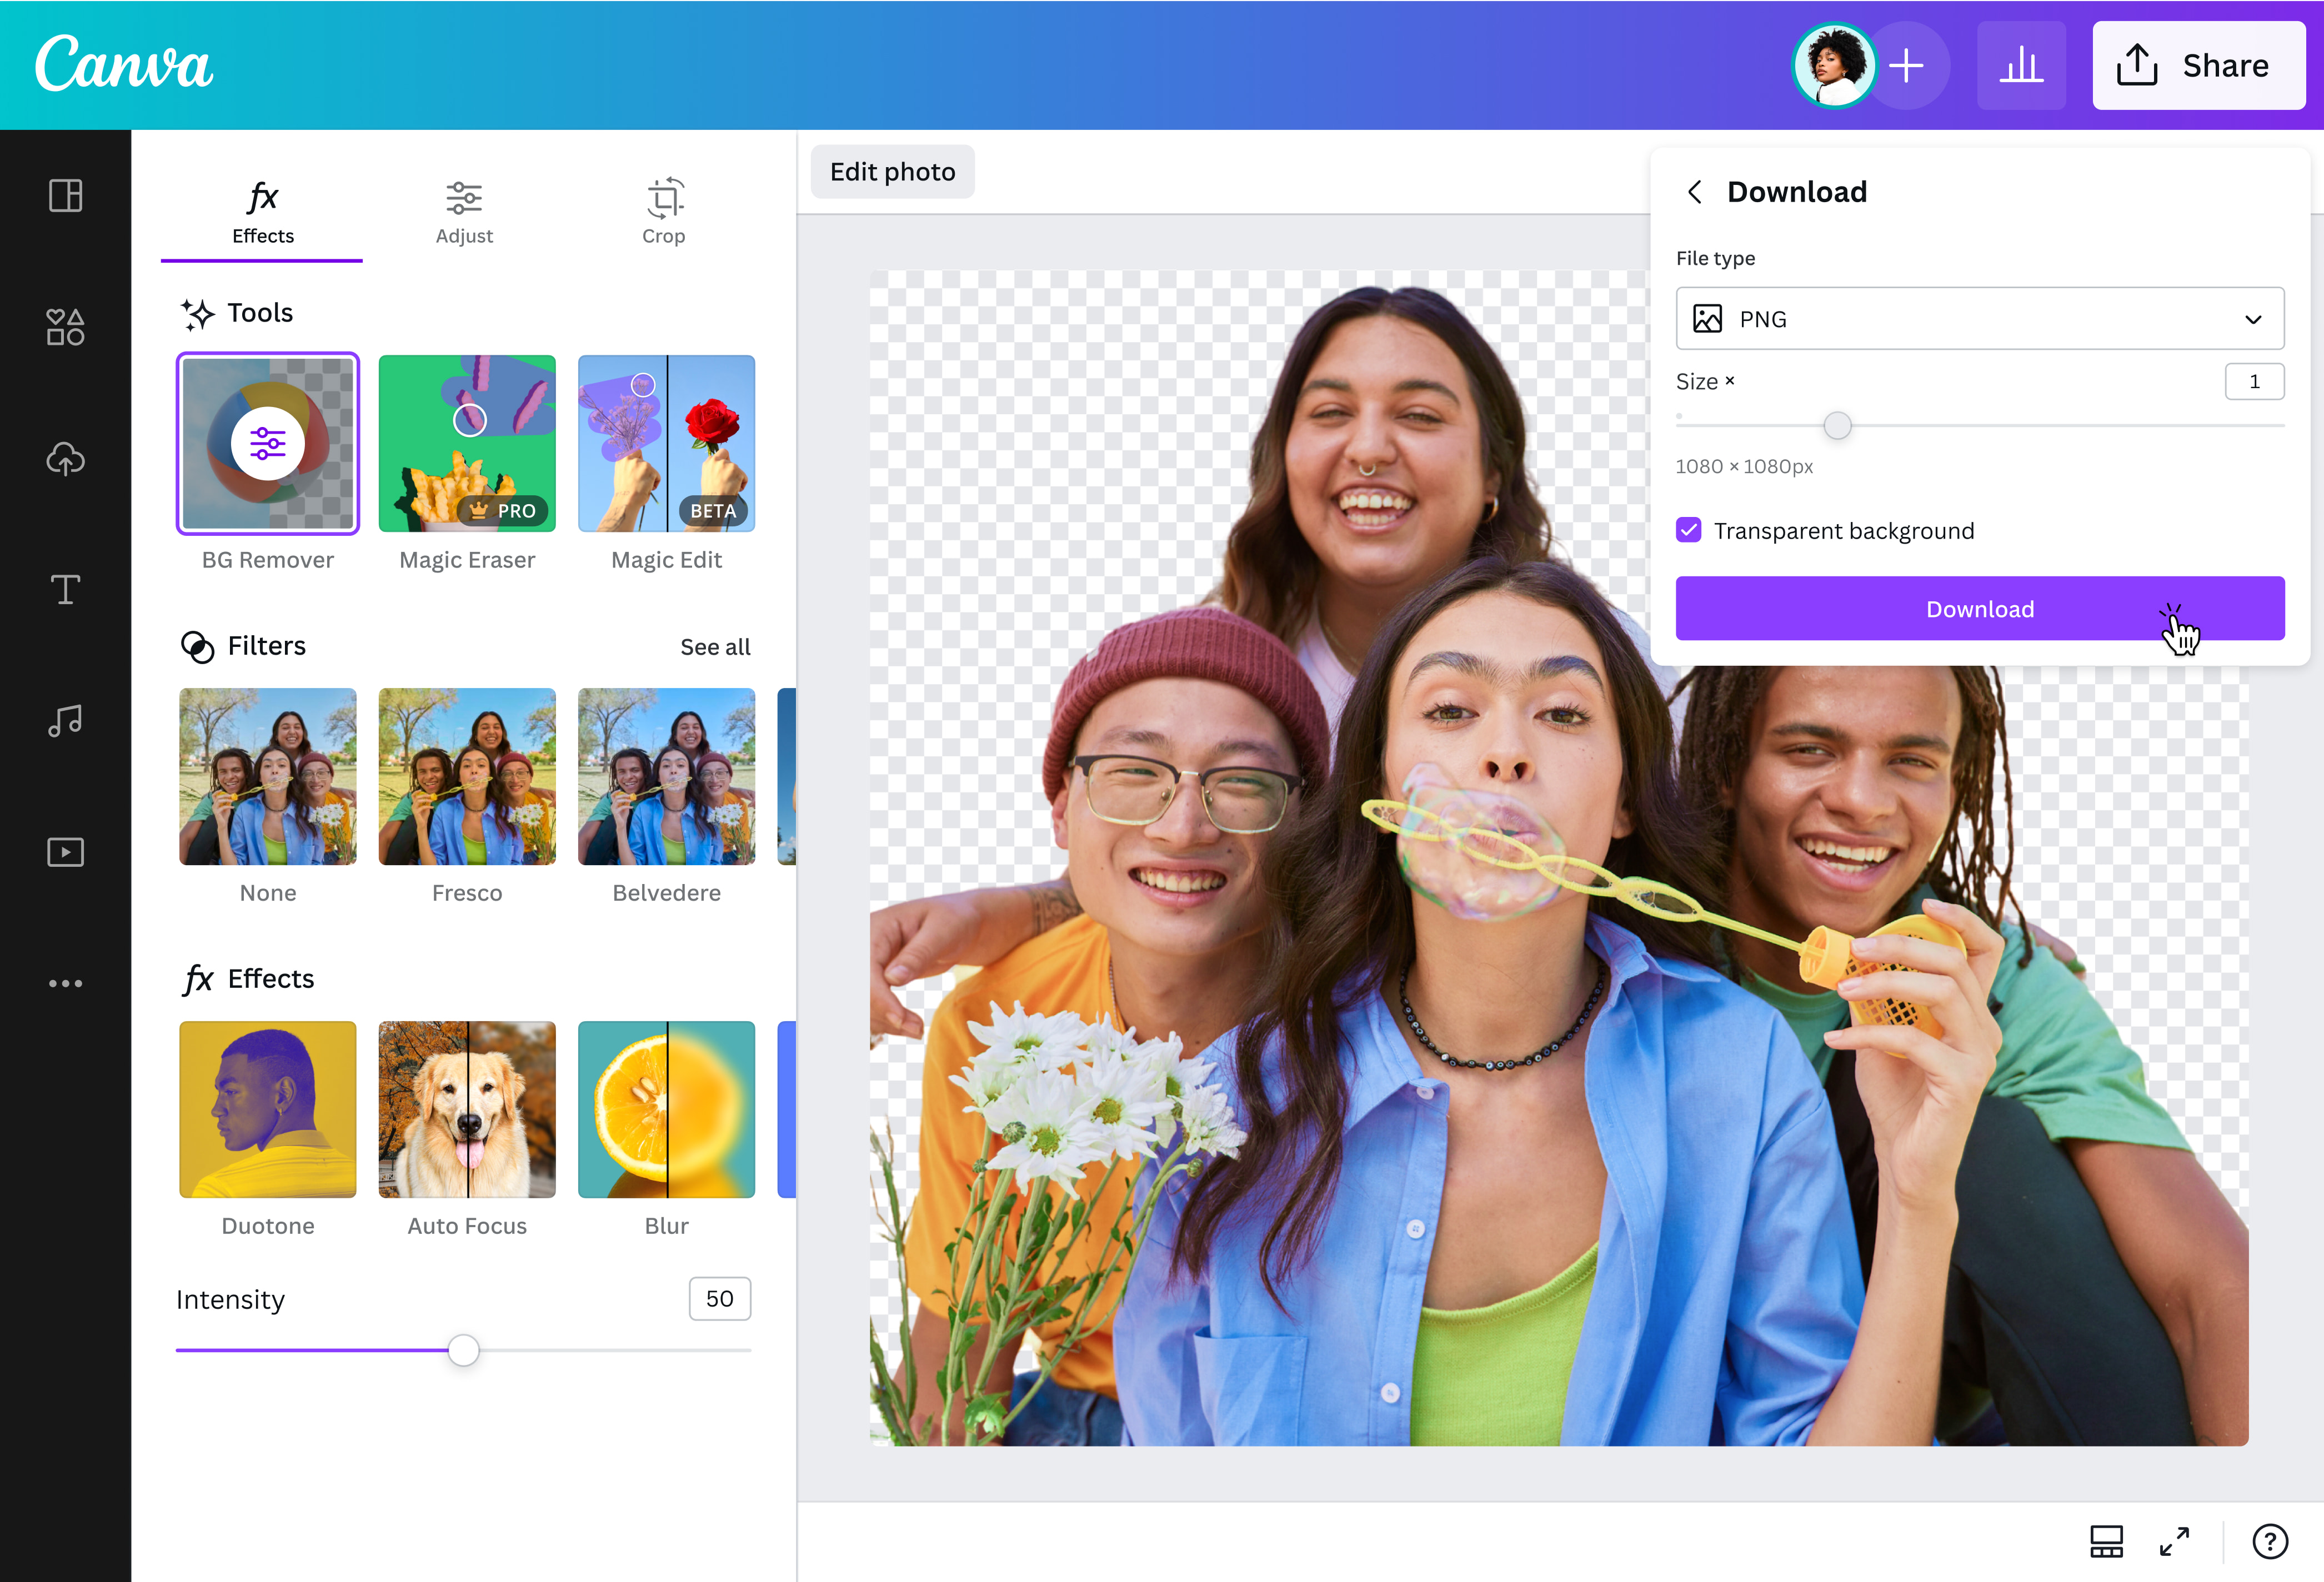Screen dimensions: 2324x1582
Task: Open See all filters
Action: click(x=715, y=646)
